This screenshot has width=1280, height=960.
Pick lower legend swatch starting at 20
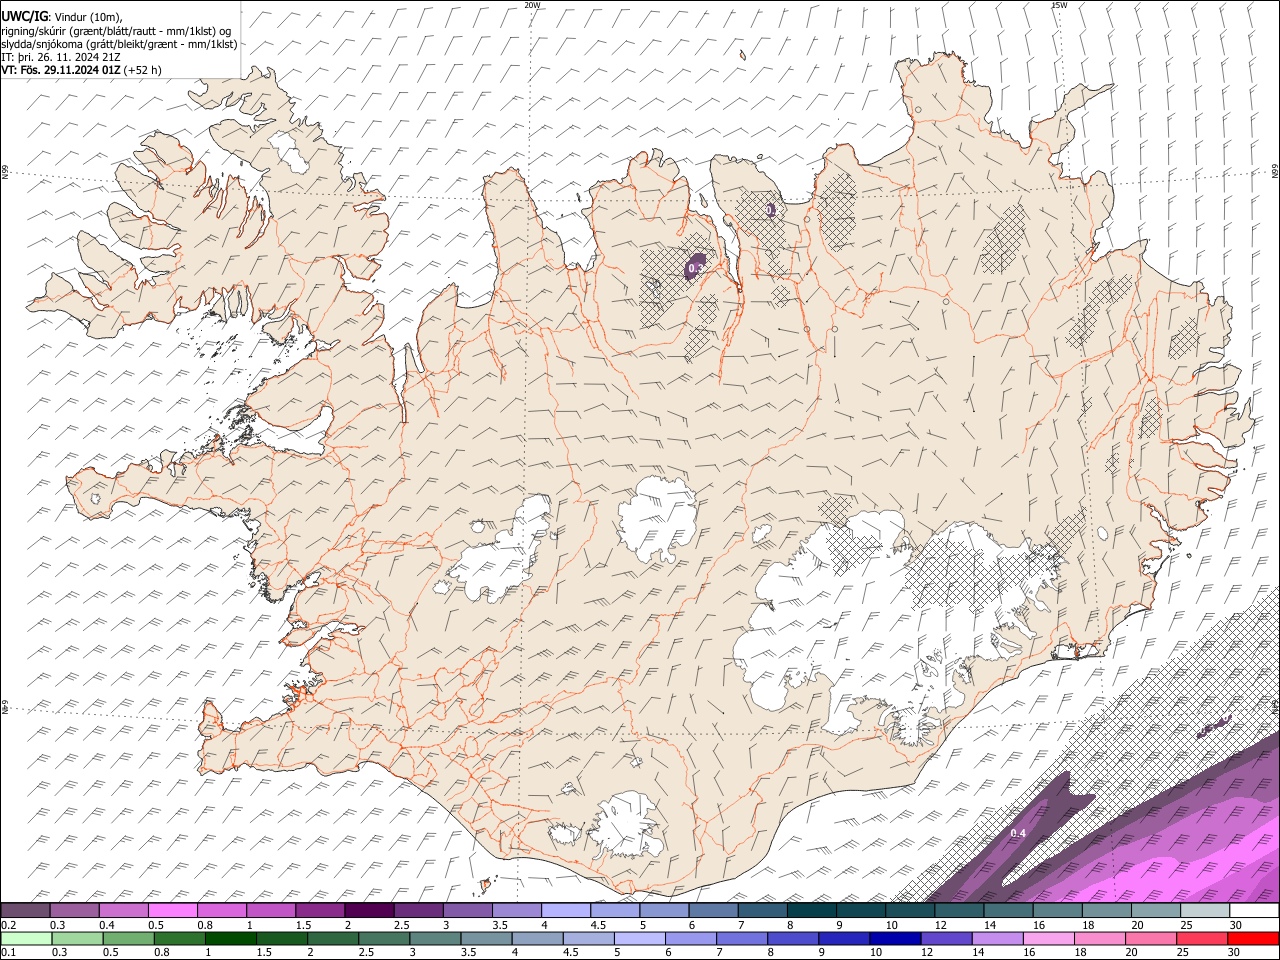[x=1151, y=938]
